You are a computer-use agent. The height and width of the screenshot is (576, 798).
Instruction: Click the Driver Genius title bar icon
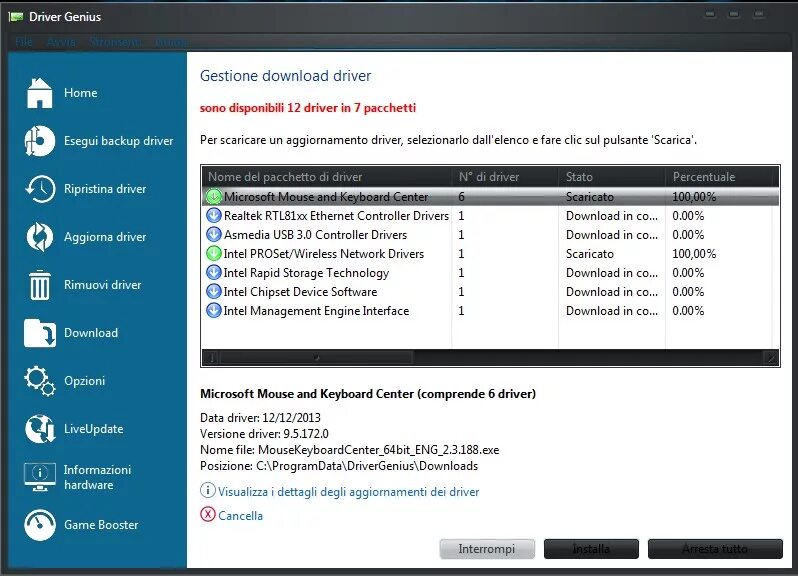coord(16,17)
